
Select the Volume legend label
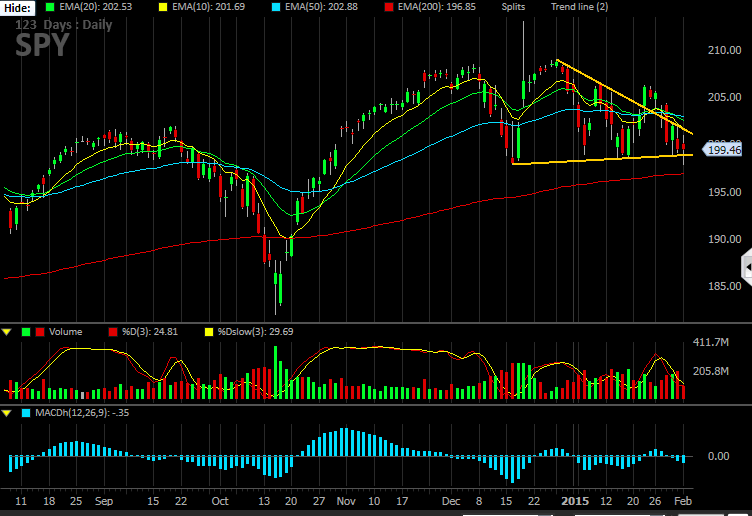pyautogui.click(x=66, y=332)
